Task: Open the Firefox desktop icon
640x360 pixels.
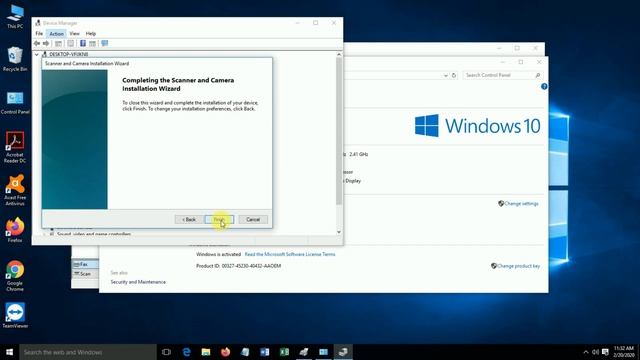Action: [x=15, y=230]
